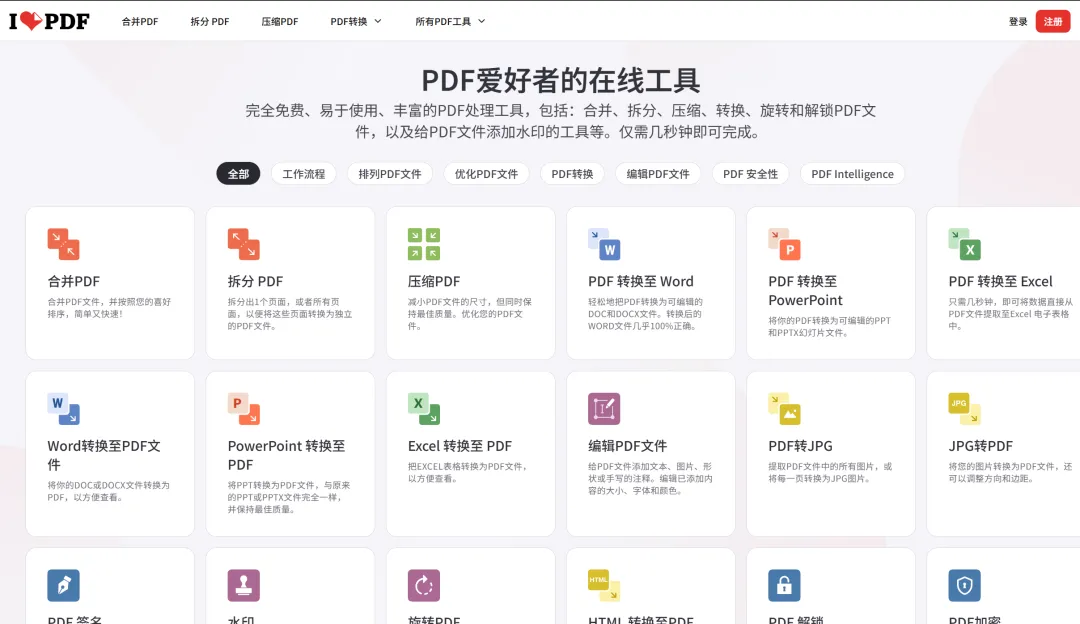
Task: Open 拆分 PDF in the top navigation
Action: tap(210, 21)
